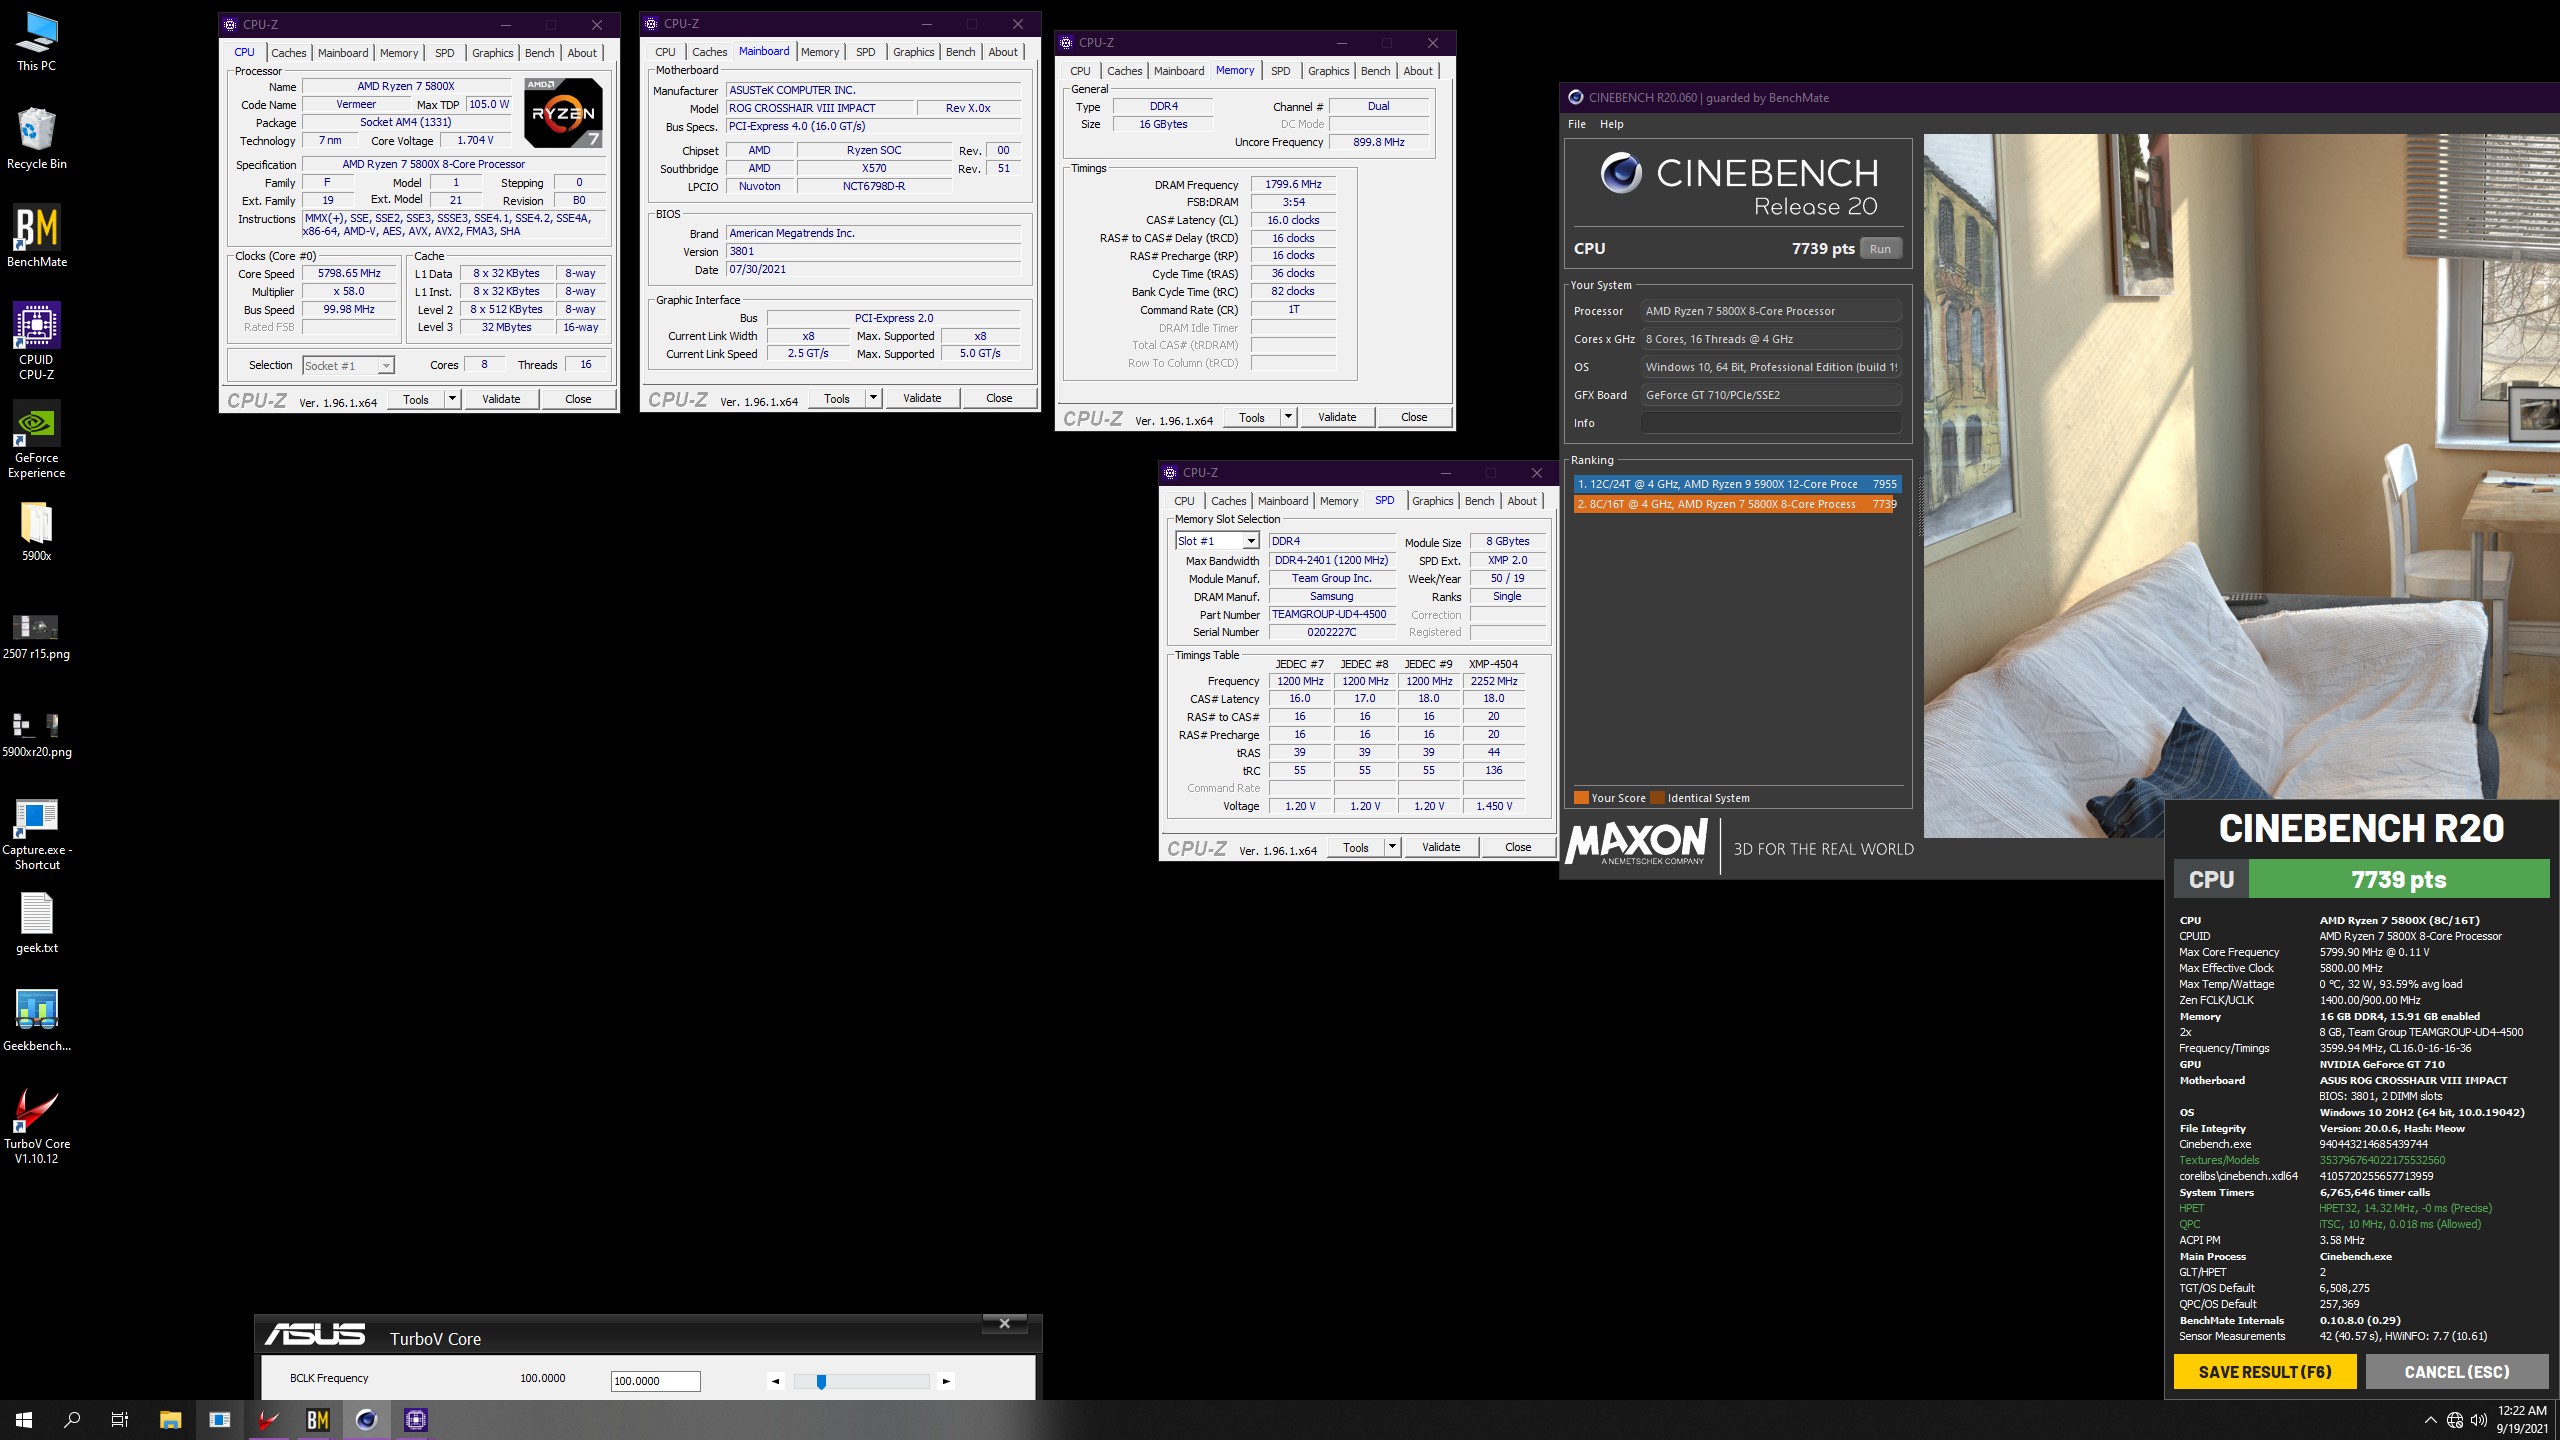Open Tools dropdown arrow in Mainboard window

pos(873,398)
